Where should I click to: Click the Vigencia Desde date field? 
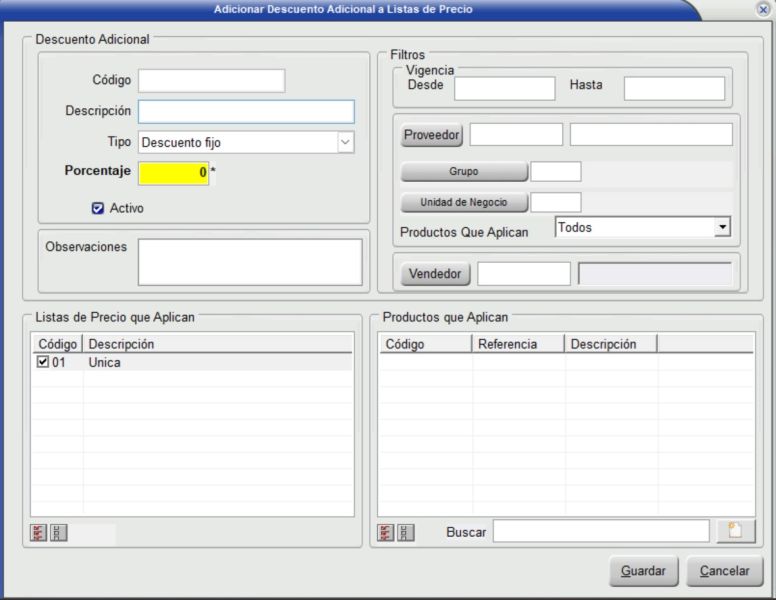click(504, 88)
